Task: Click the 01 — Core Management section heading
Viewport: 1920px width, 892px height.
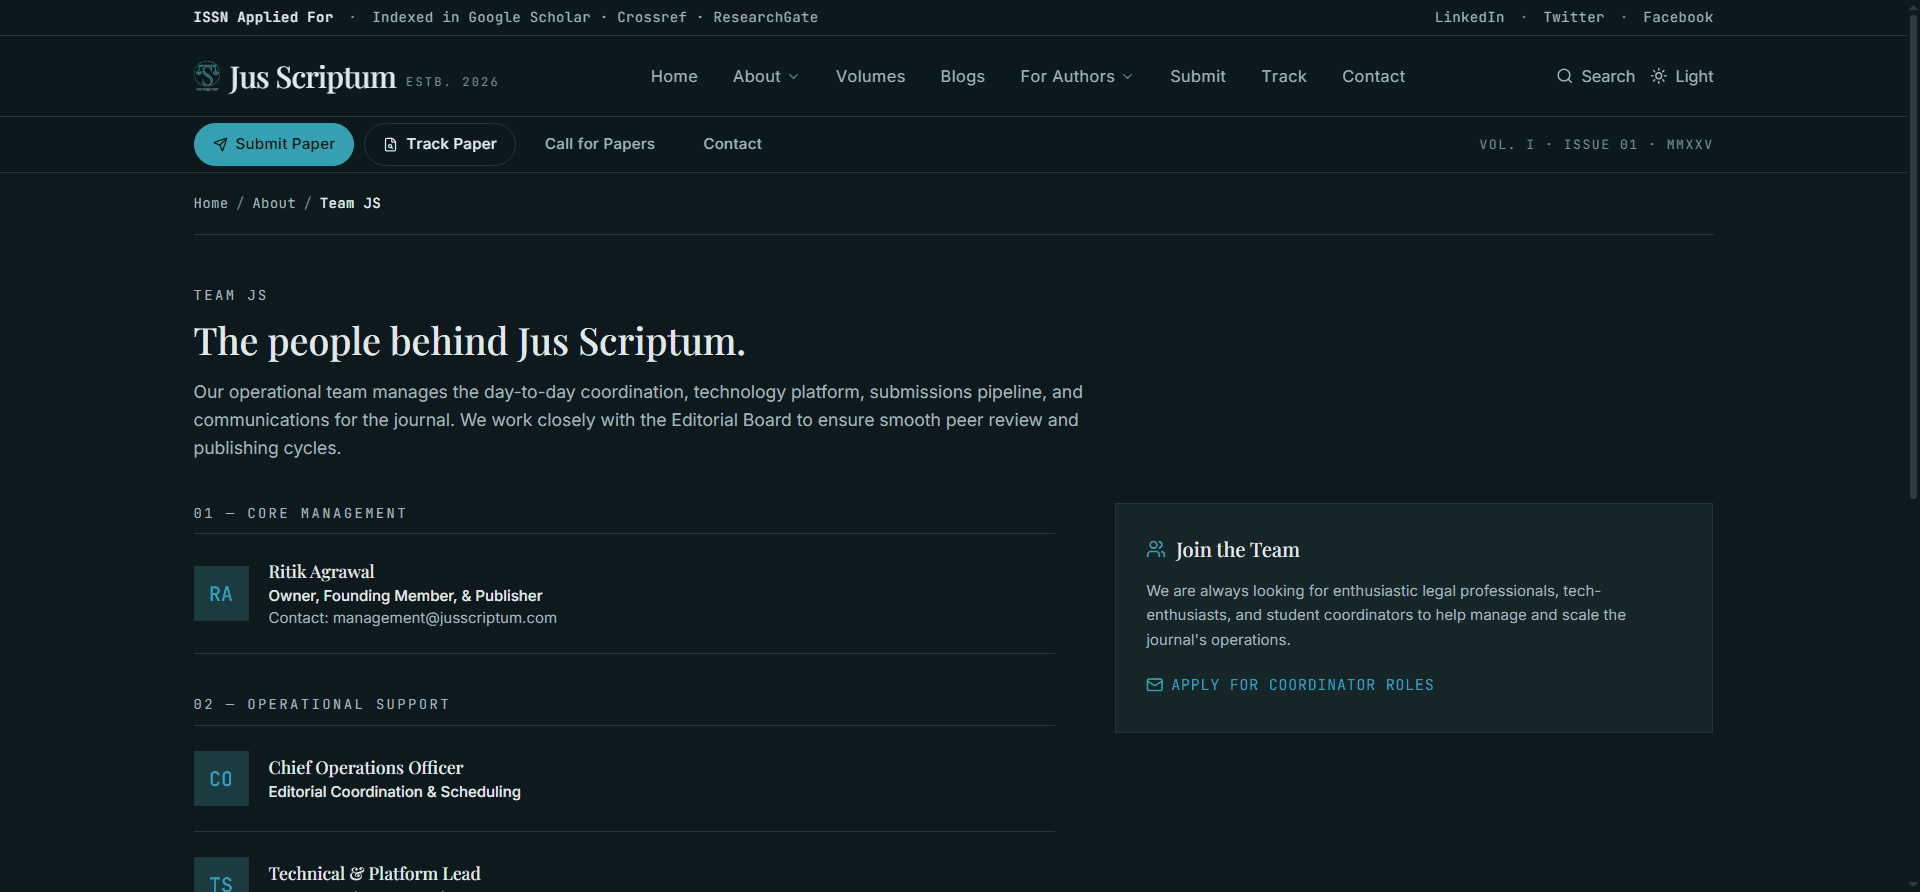Action: coord(300,513)
